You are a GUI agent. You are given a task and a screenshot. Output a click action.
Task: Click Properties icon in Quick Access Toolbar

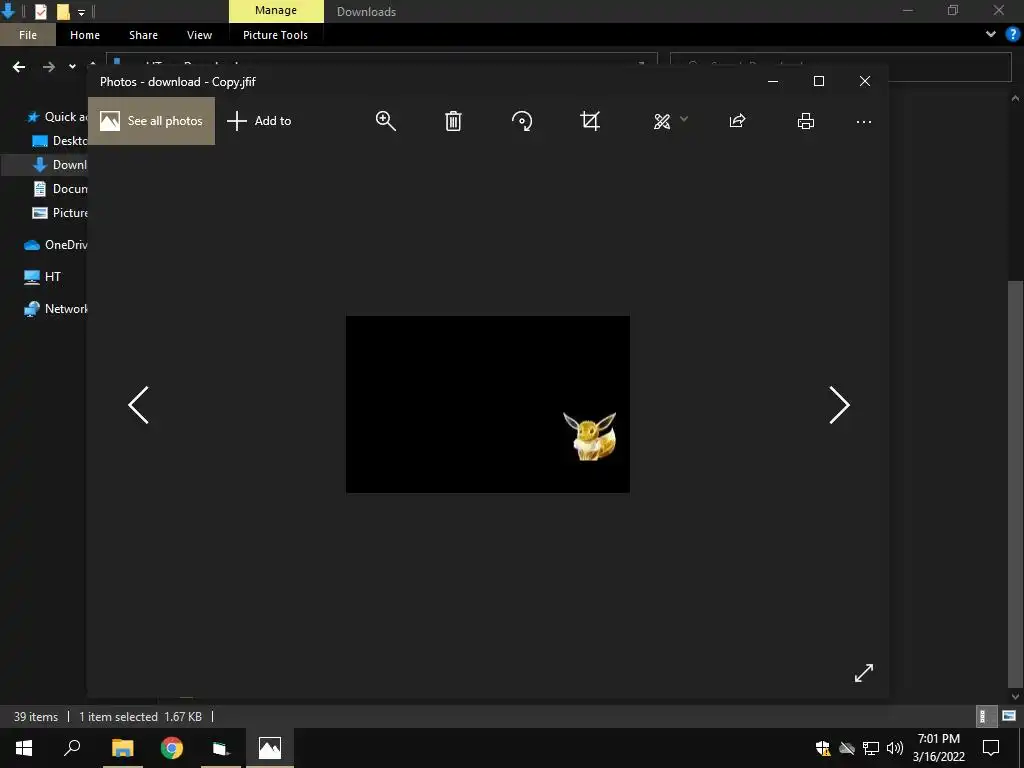point(40,11)
